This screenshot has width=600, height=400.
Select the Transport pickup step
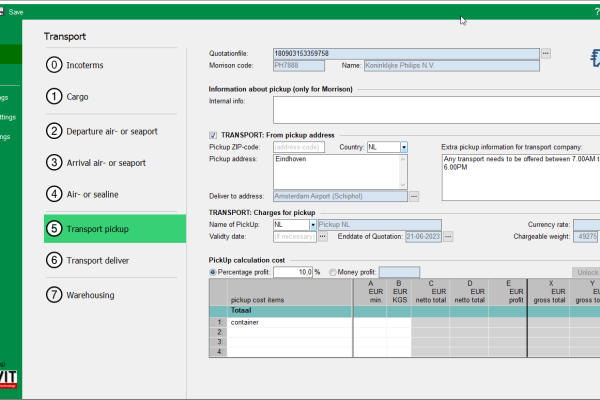pyautogui.click(x=115, y=229)
